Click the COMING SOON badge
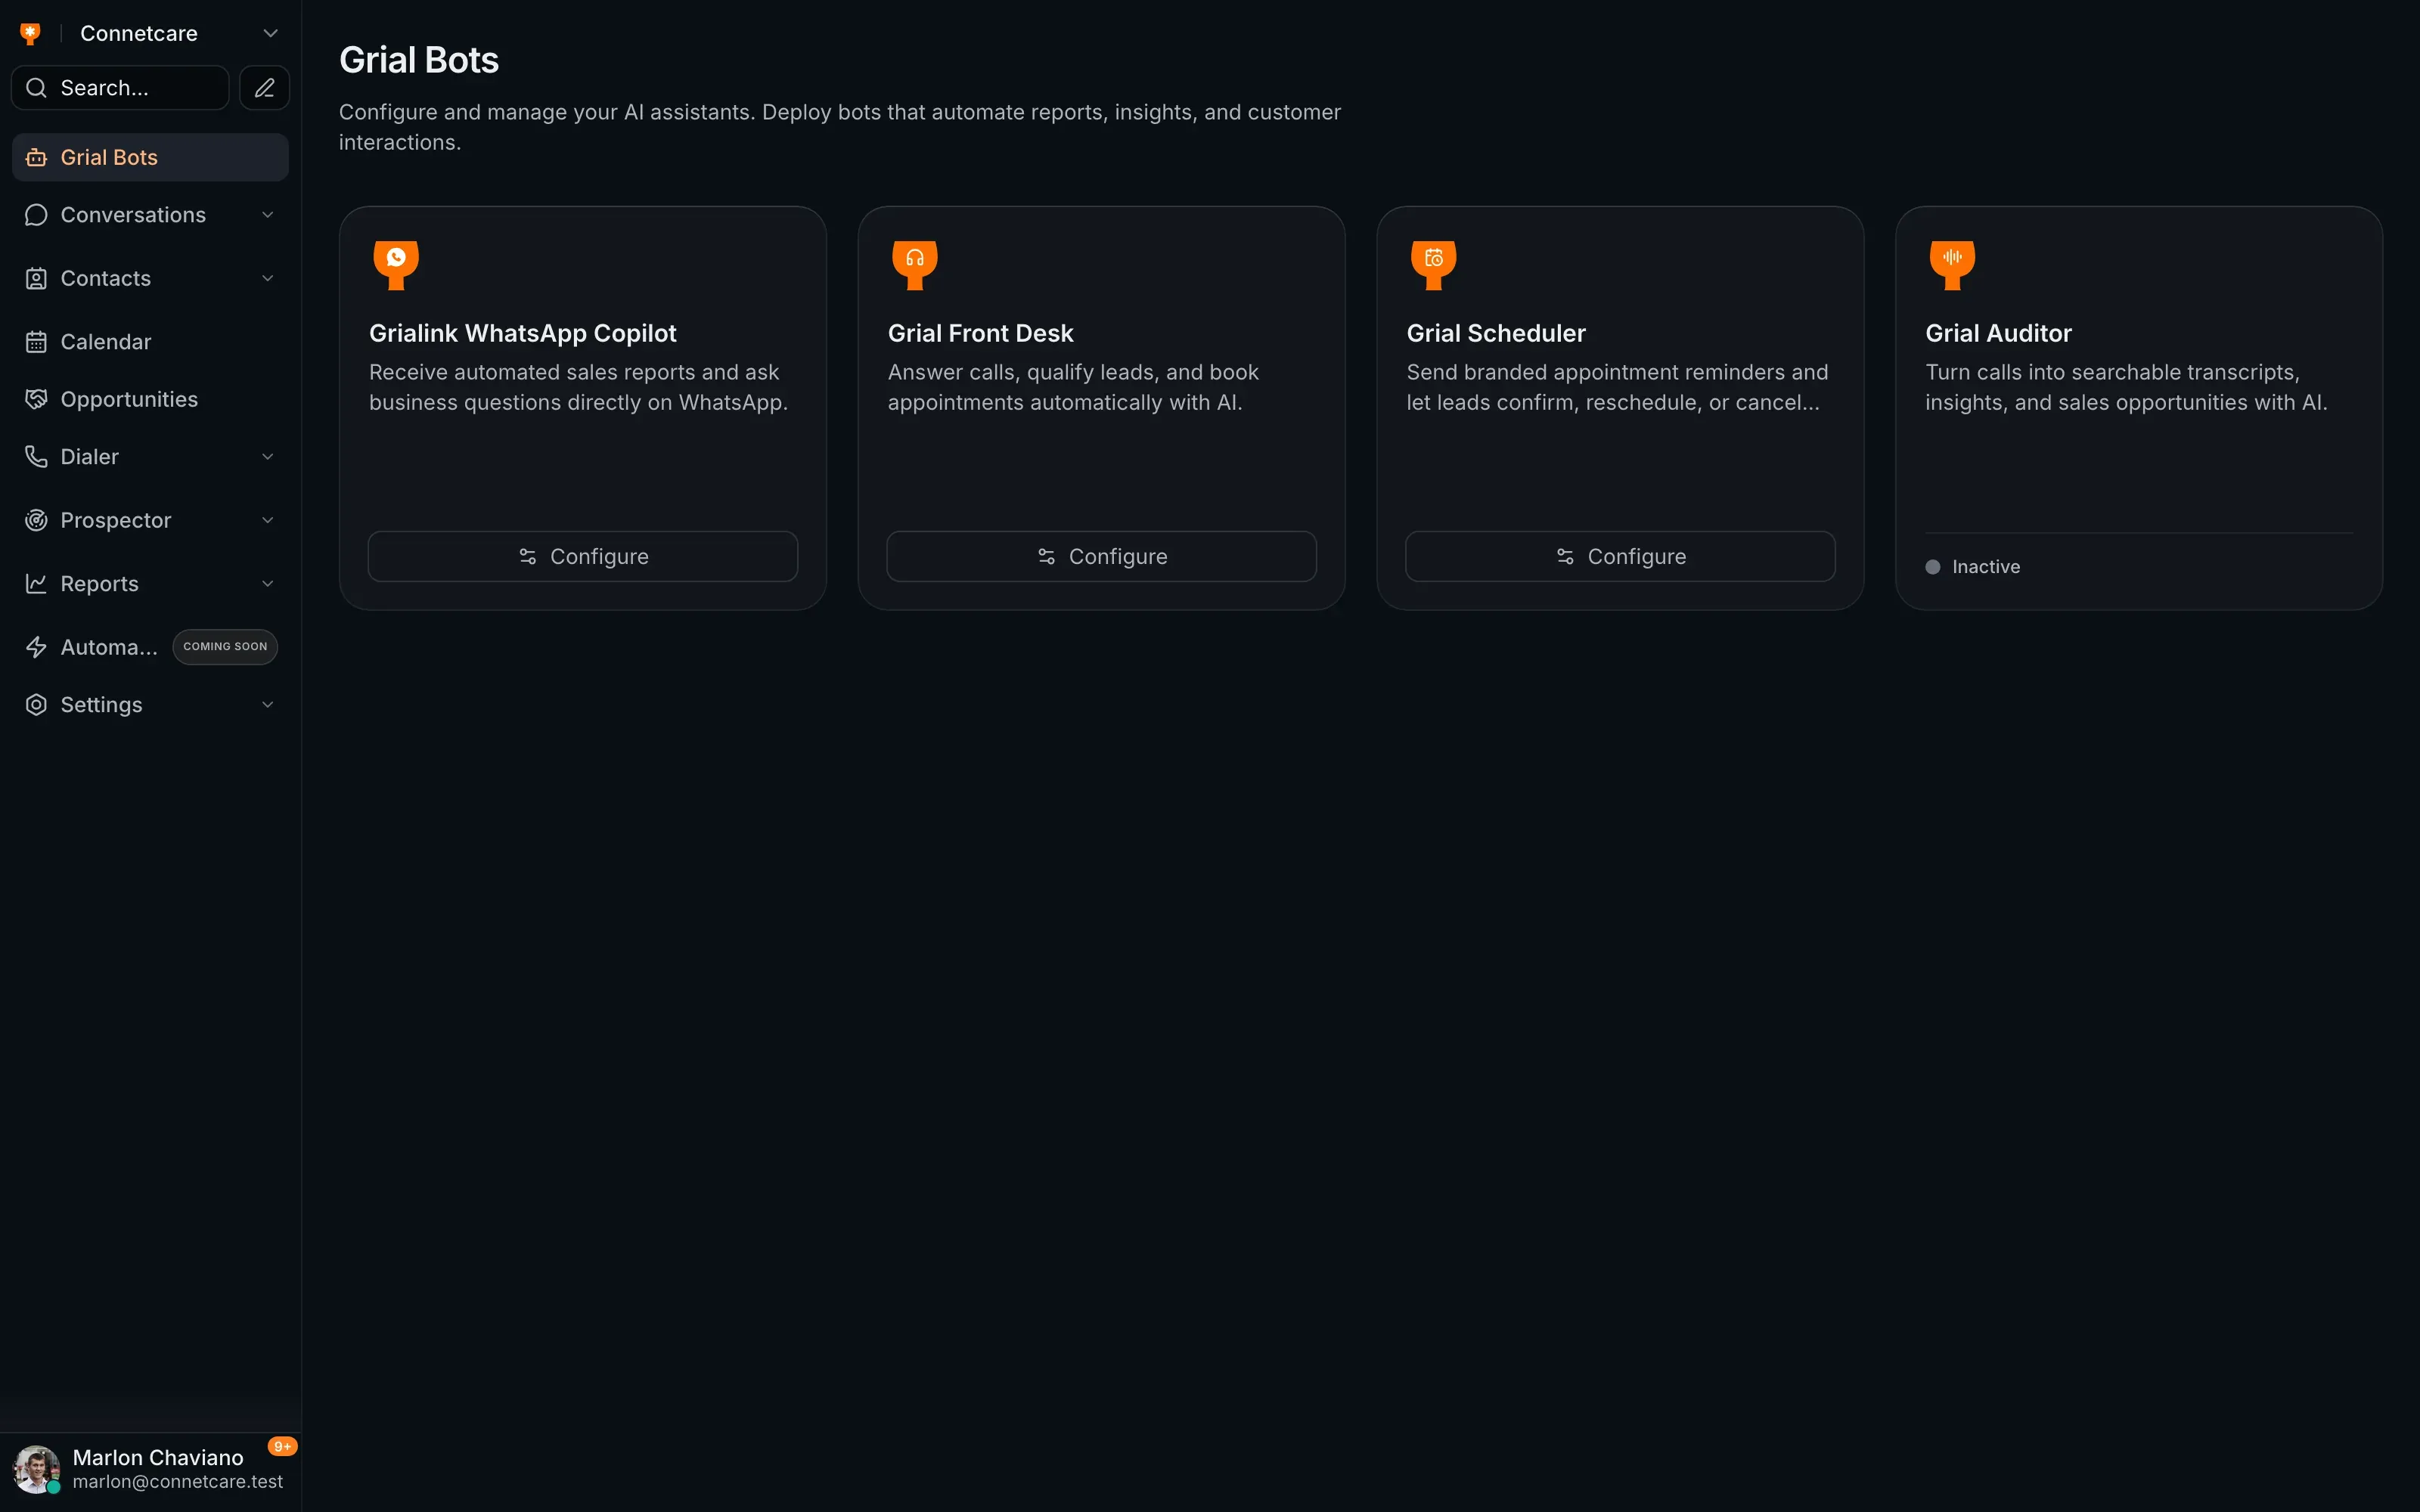The image size is (2420, 1512). coord(225,647)
